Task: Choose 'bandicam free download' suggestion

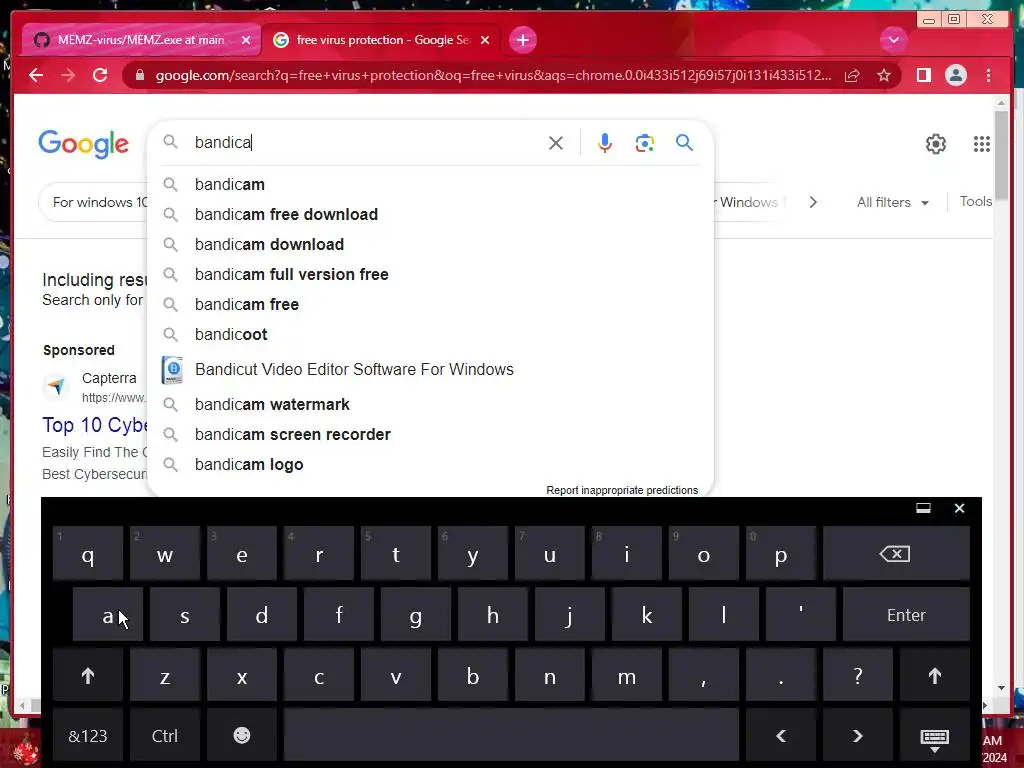Action: click(x=431, y=215)
